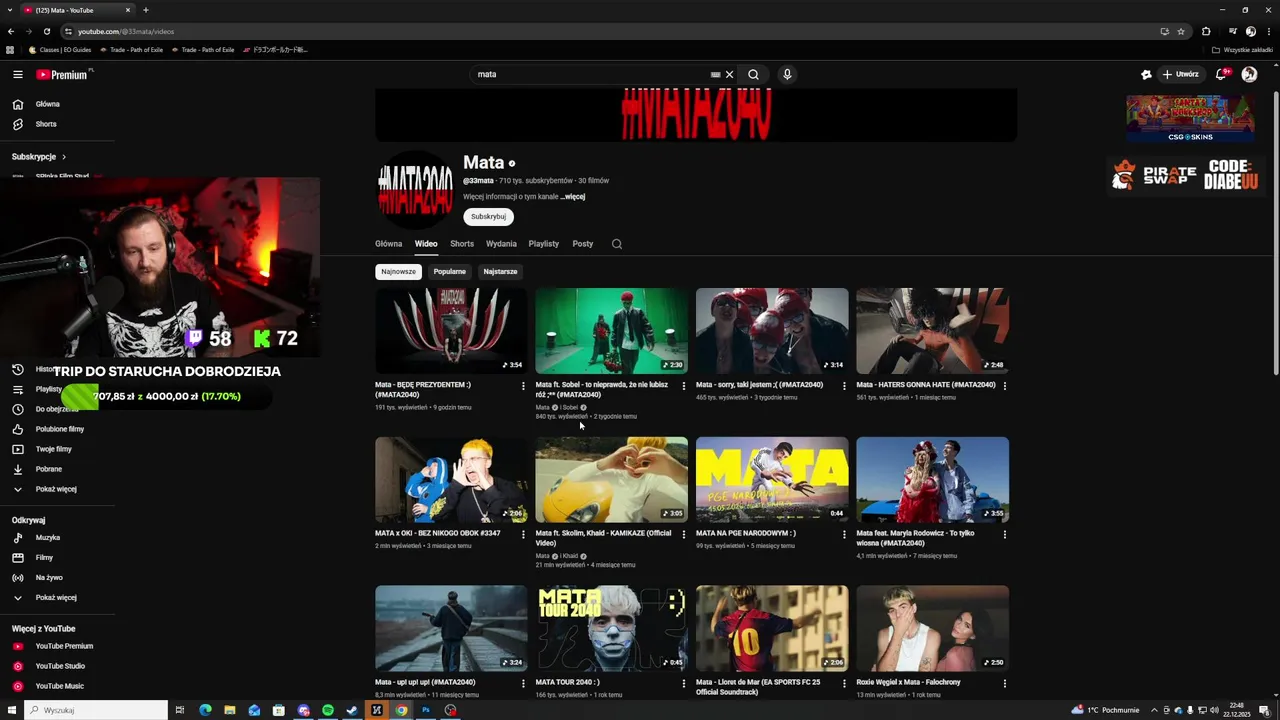The image size is (1280, 720).
Task: Open options for Mata - BĘDĘ PREZYDENTEM video
Action: (x=523, y=385)
